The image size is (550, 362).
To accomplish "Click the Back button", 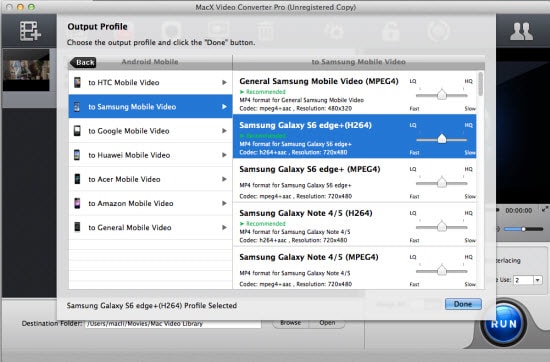I will click(x=83, y=62).
